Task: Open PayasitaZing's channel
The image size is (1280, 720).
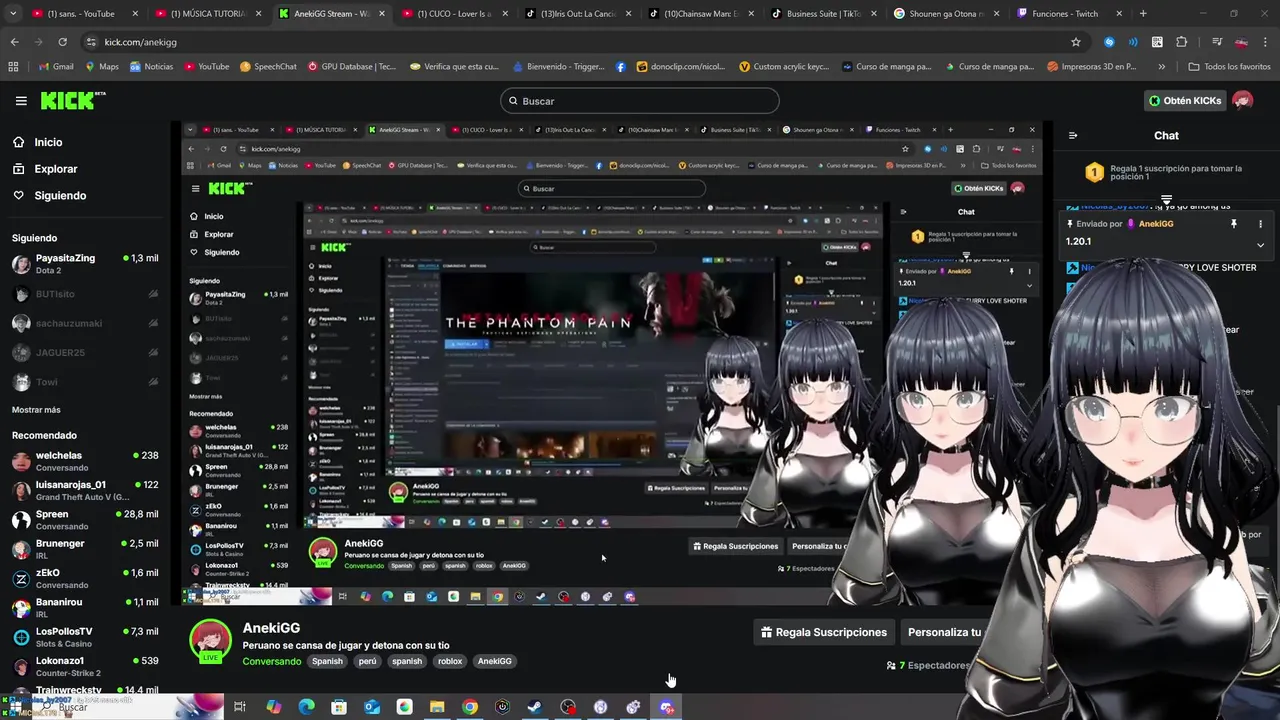Action: [85, 264]
